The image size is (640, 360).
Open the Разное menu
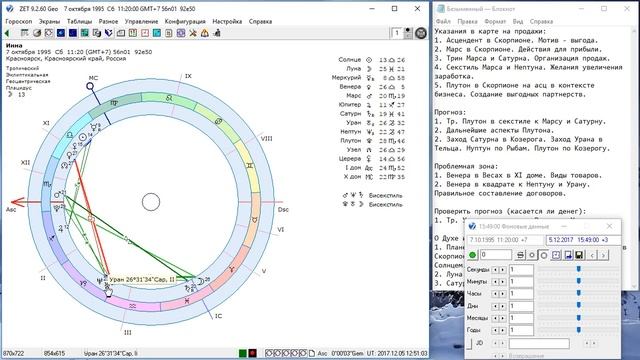click(x=108, y=21)
